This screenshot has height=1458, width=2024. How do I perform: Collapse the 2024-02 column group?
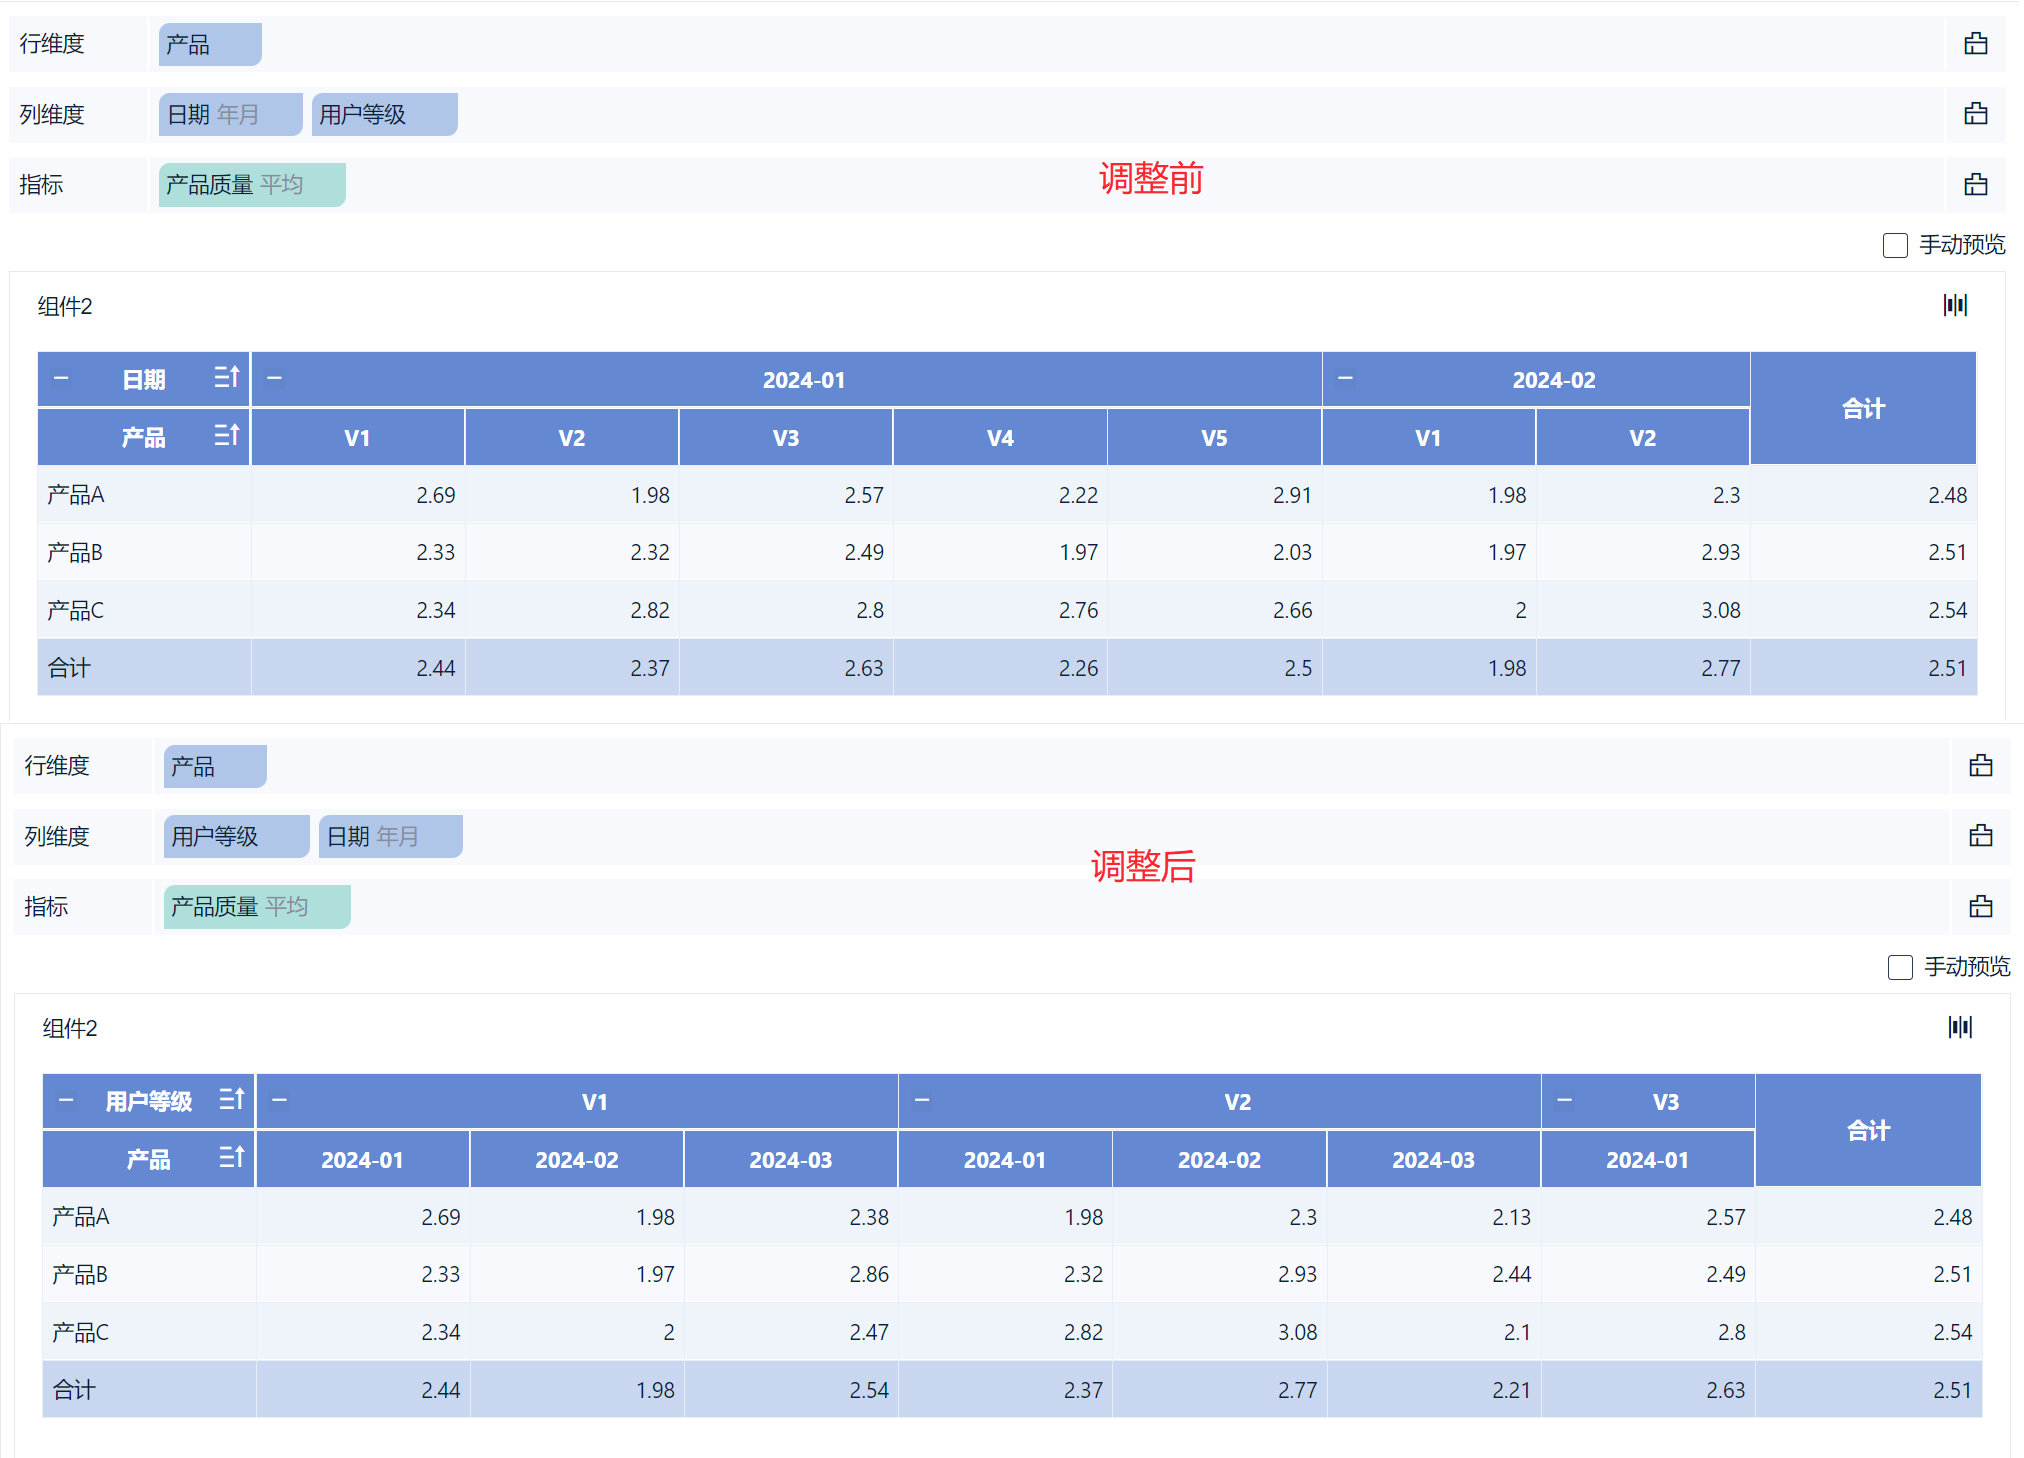(x=1345, y=379)
